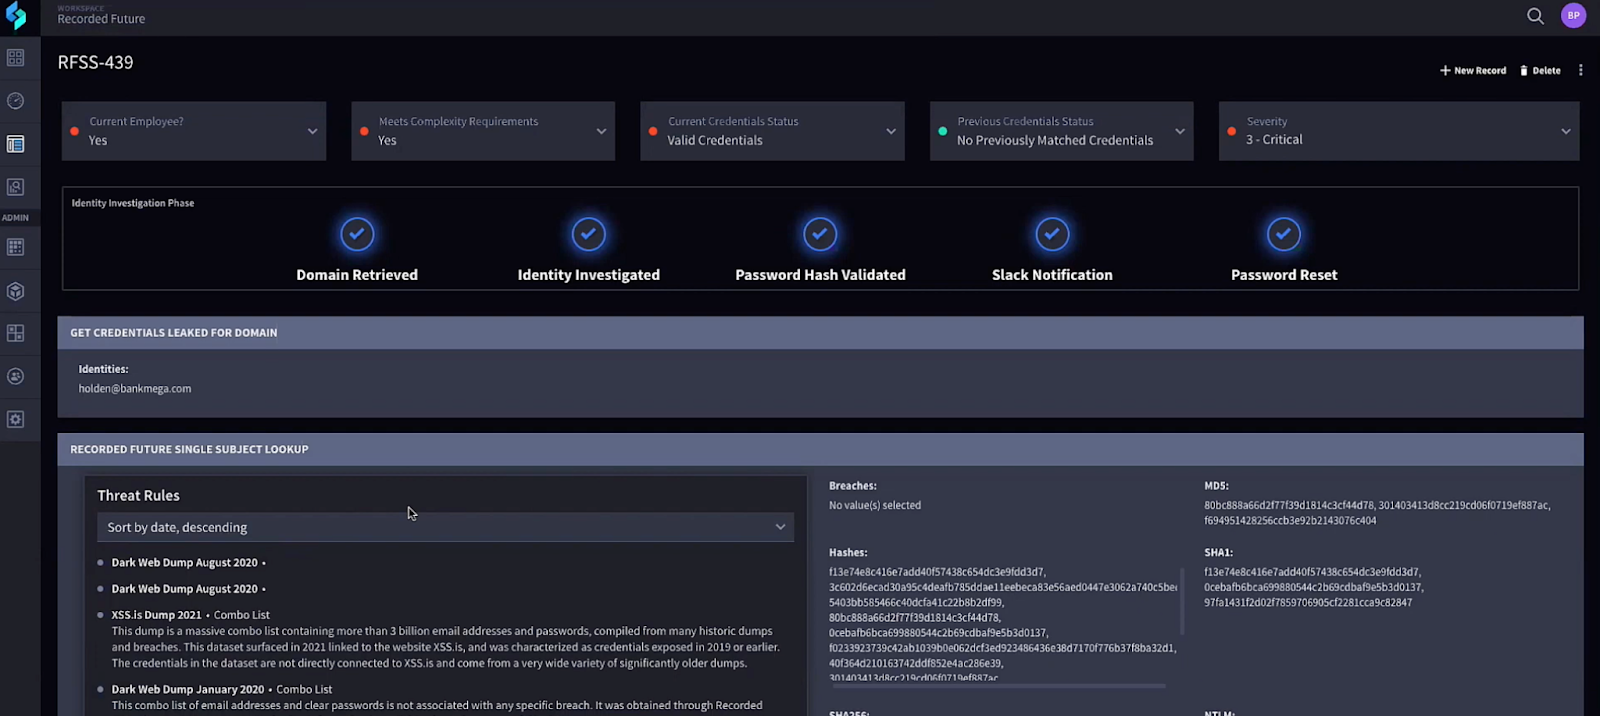
Task: Open the admin users smiley icon
Action: coord(16,376)
